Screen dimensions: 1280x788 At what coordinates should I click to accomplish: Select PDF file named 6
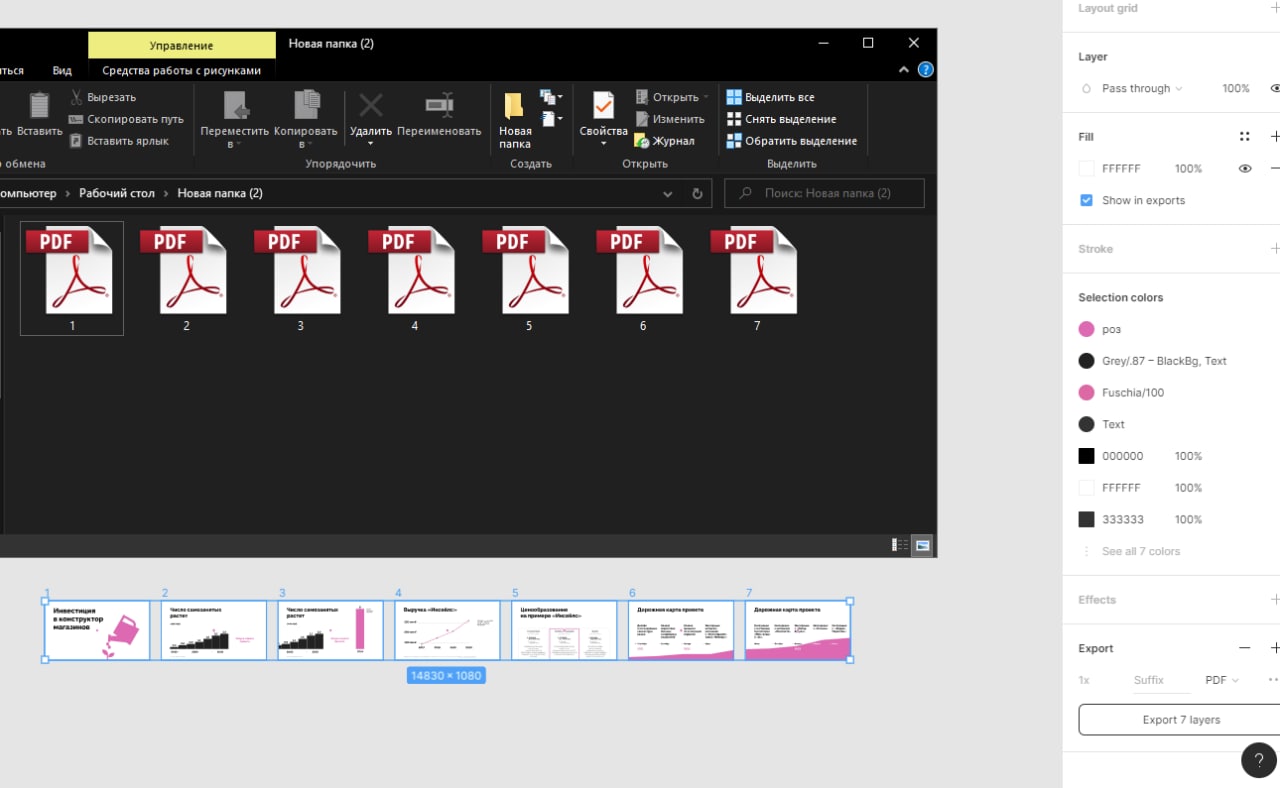coord(642,278)
